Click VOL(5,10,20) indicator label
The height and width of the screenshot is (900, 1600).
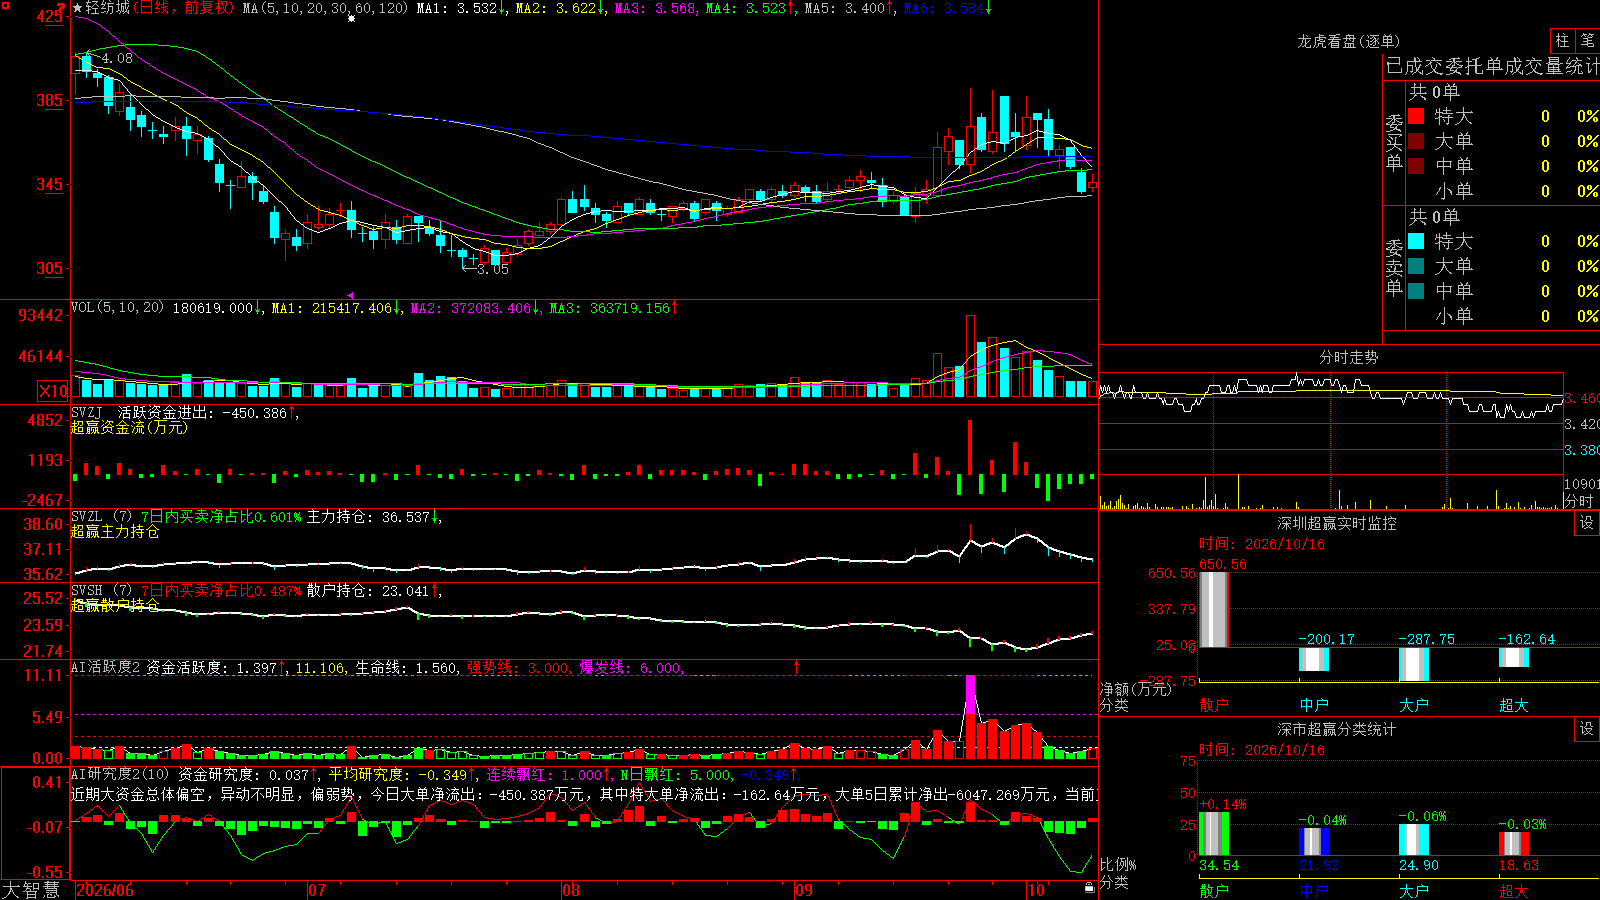pos(118,308)
